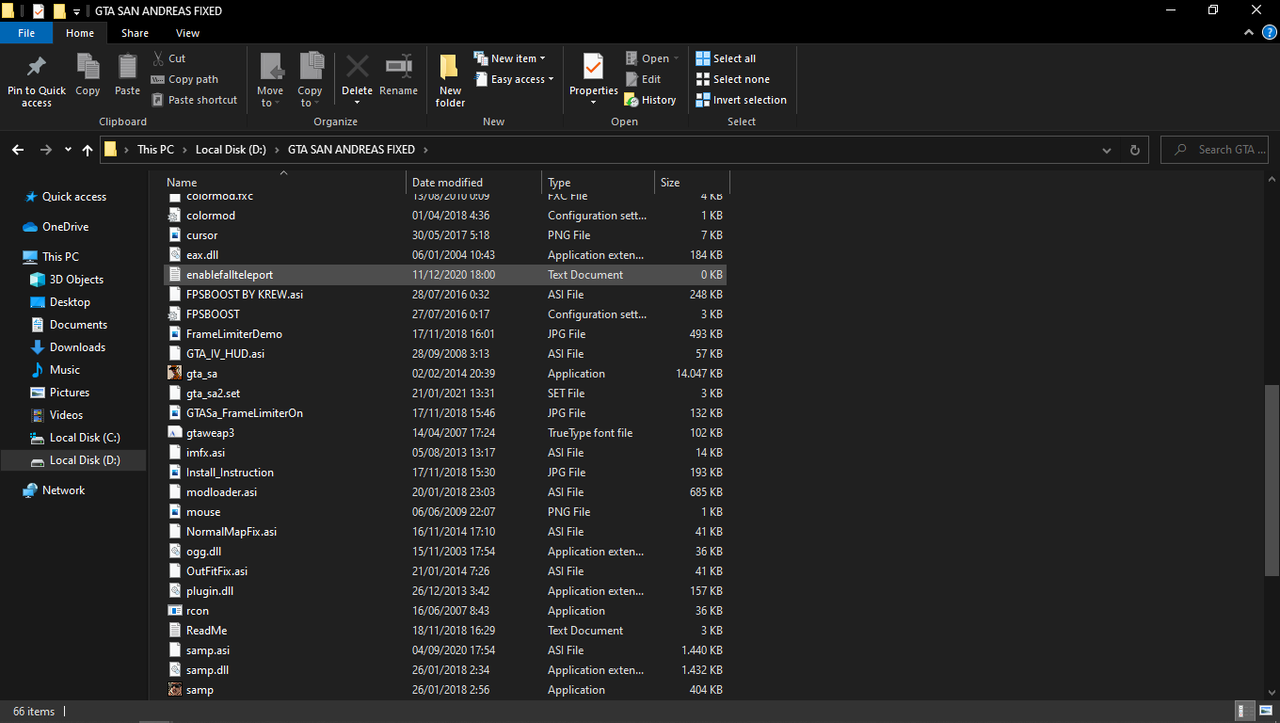Switch to Large icons view in status bar
1280x723 pixels.
tap(1265, 711)
